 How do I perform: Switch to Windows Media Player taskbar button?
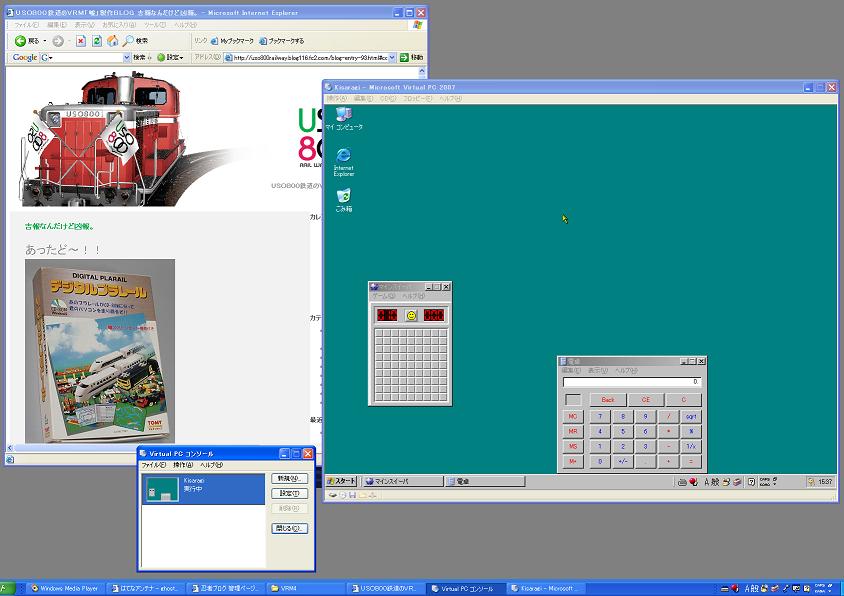[65, 588]
